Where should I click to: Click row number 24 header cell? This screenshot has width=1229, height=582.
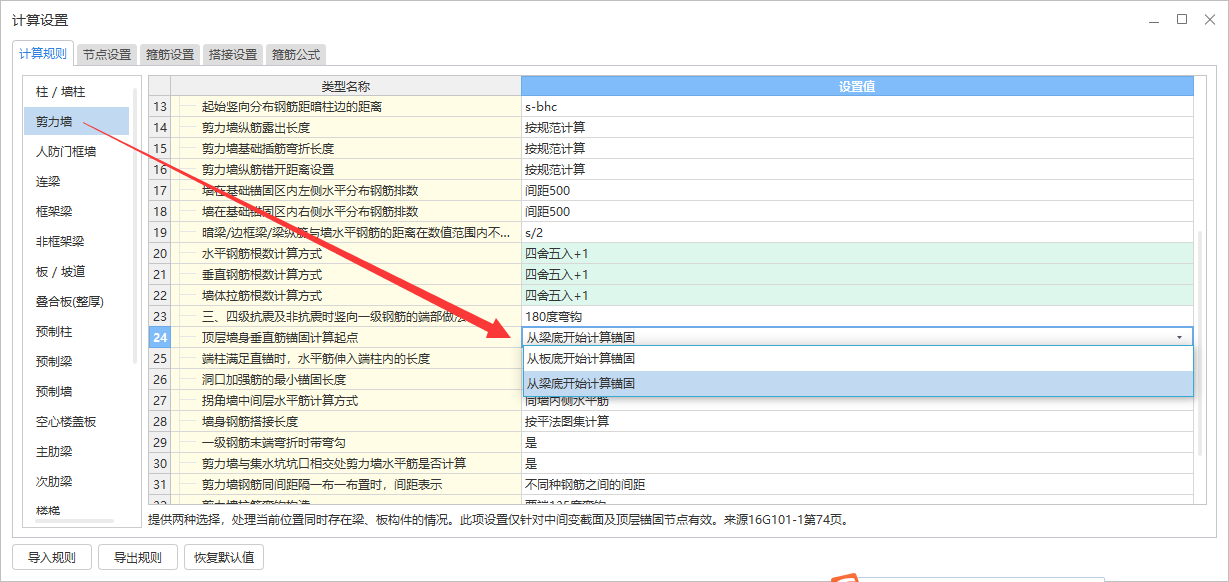pyautogui.click(x=160, y=337)
